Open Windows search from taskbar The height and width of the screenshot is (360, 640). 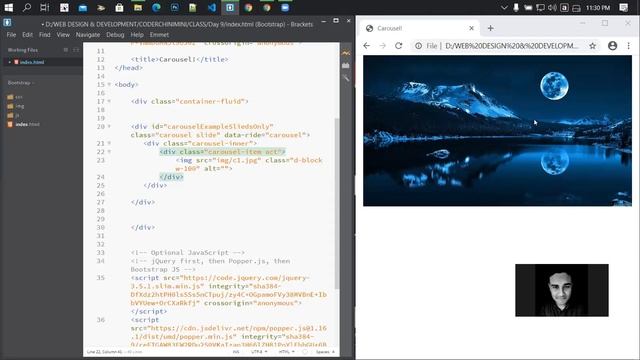click(27, 7)
